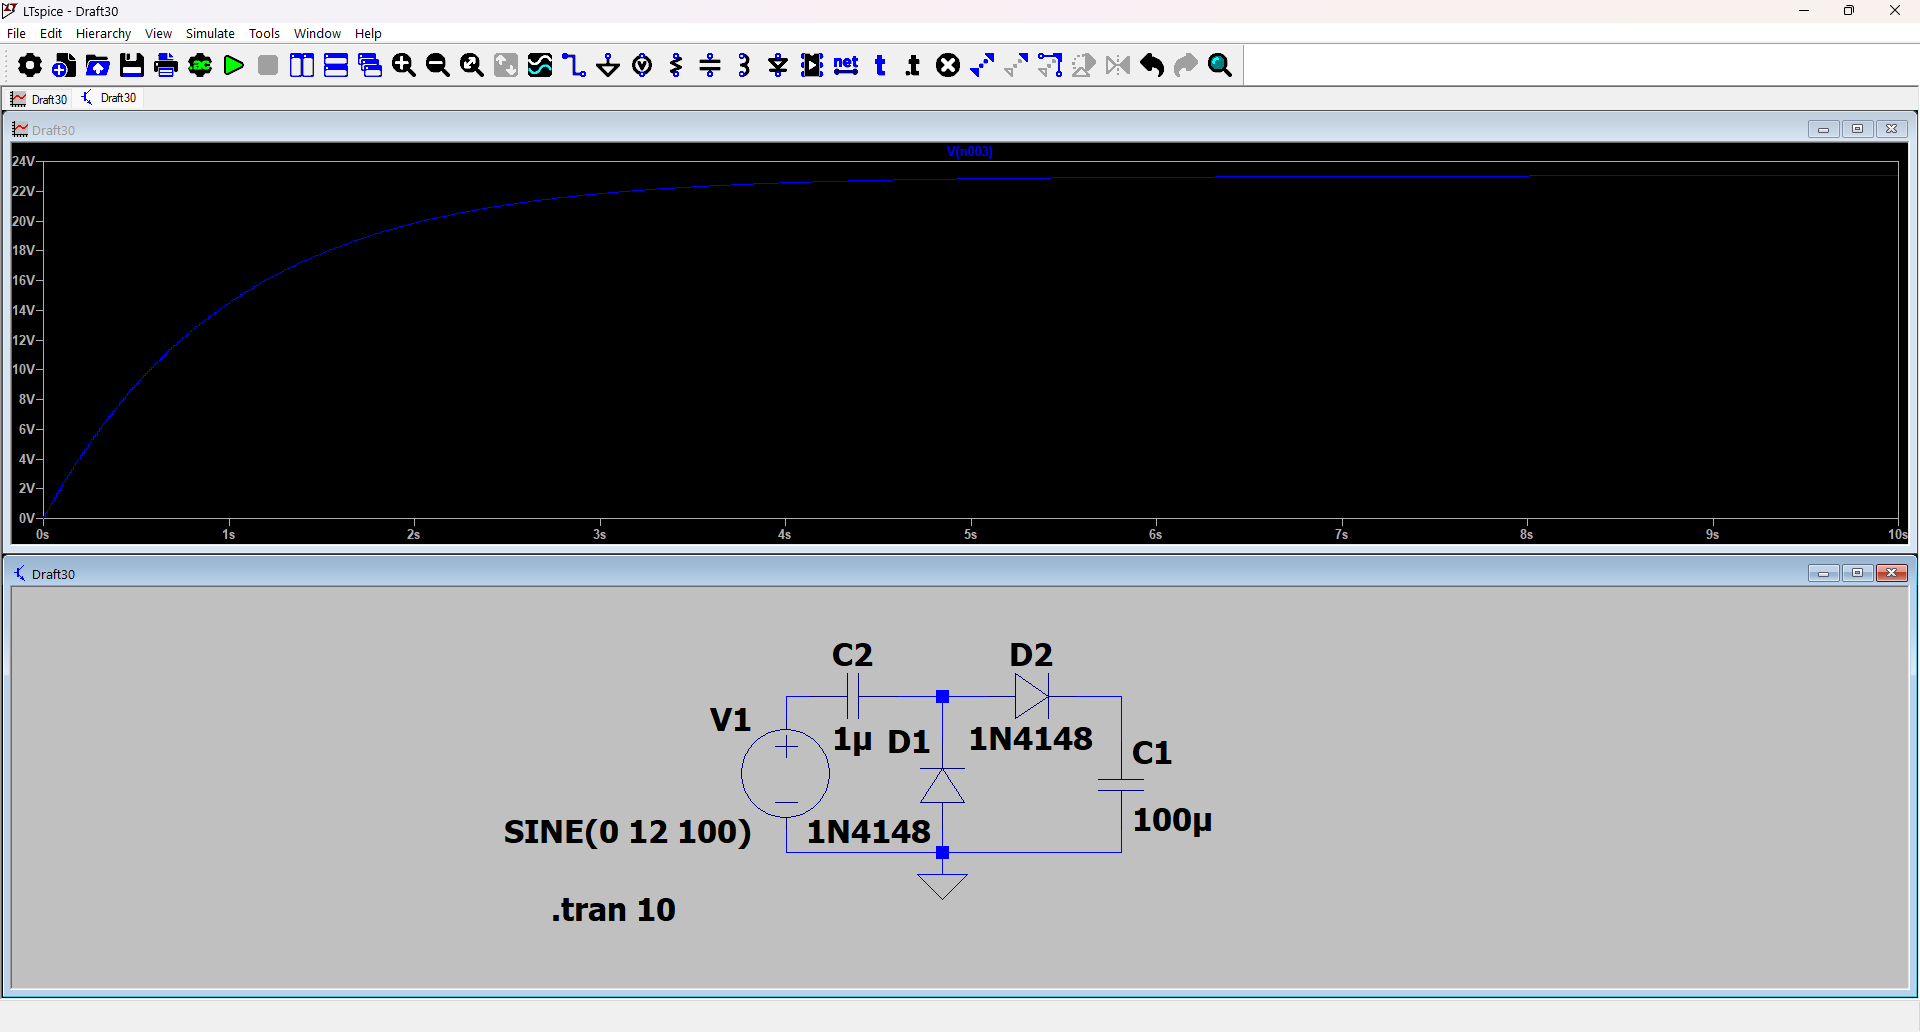Screen dimensions: 1920x1032
Task: Open the Hierarchy menu
Action: click(104, 33)
